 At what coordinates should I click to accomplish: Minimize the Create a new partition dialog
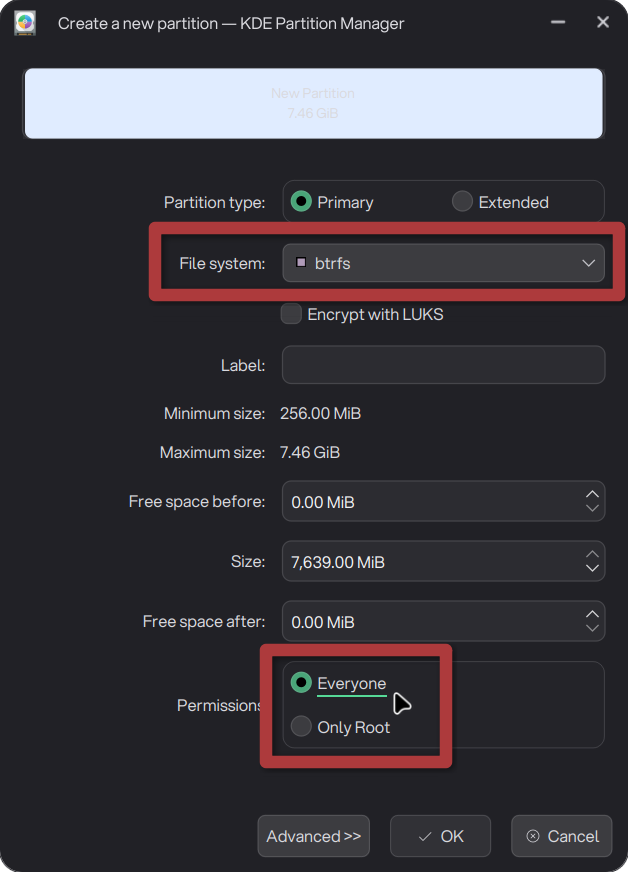(x=558, y=22)
